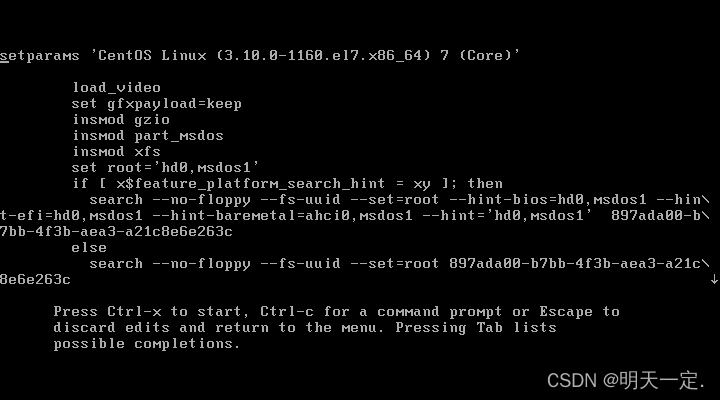Viewport: 720px width, 400px height.
Task: Click the 7bb-4f3b-aea3-a21c8e6e263c UUID line
Action: coord(116,232)
